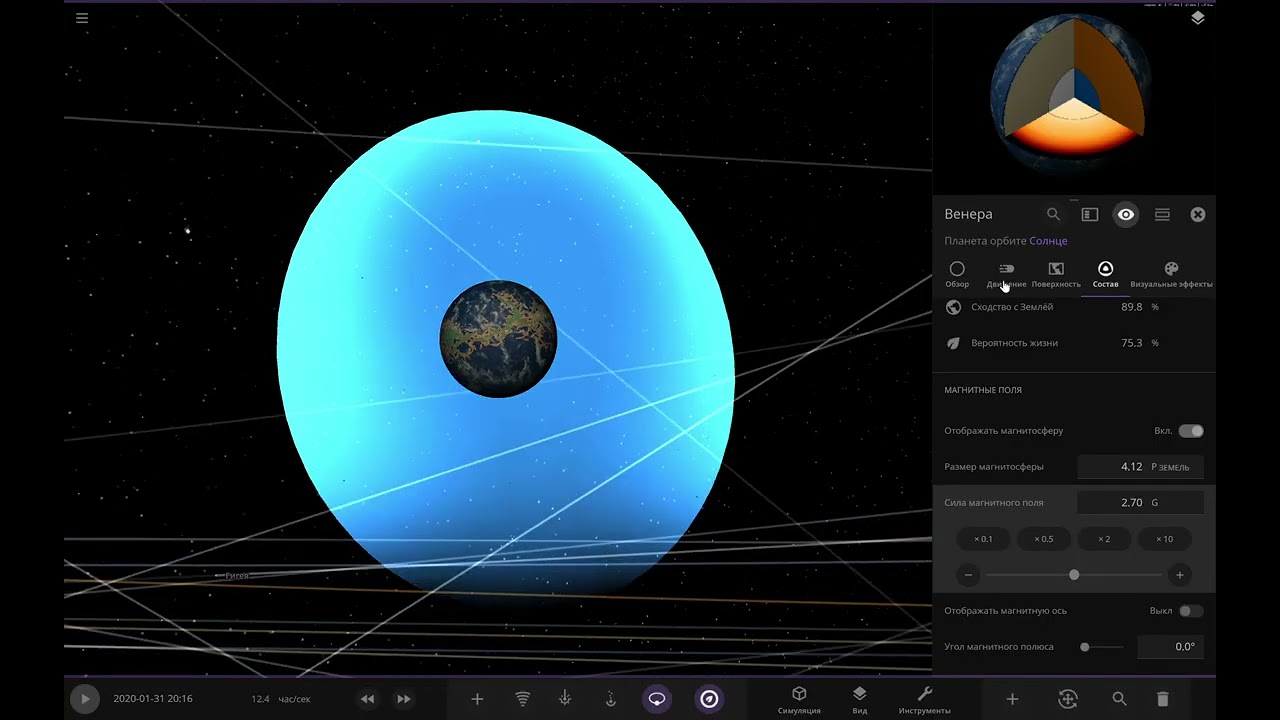Viewport: 1280px width, 720px height.
Task: Click the magnetic field strength slider handle
Action: point(1074,575)
